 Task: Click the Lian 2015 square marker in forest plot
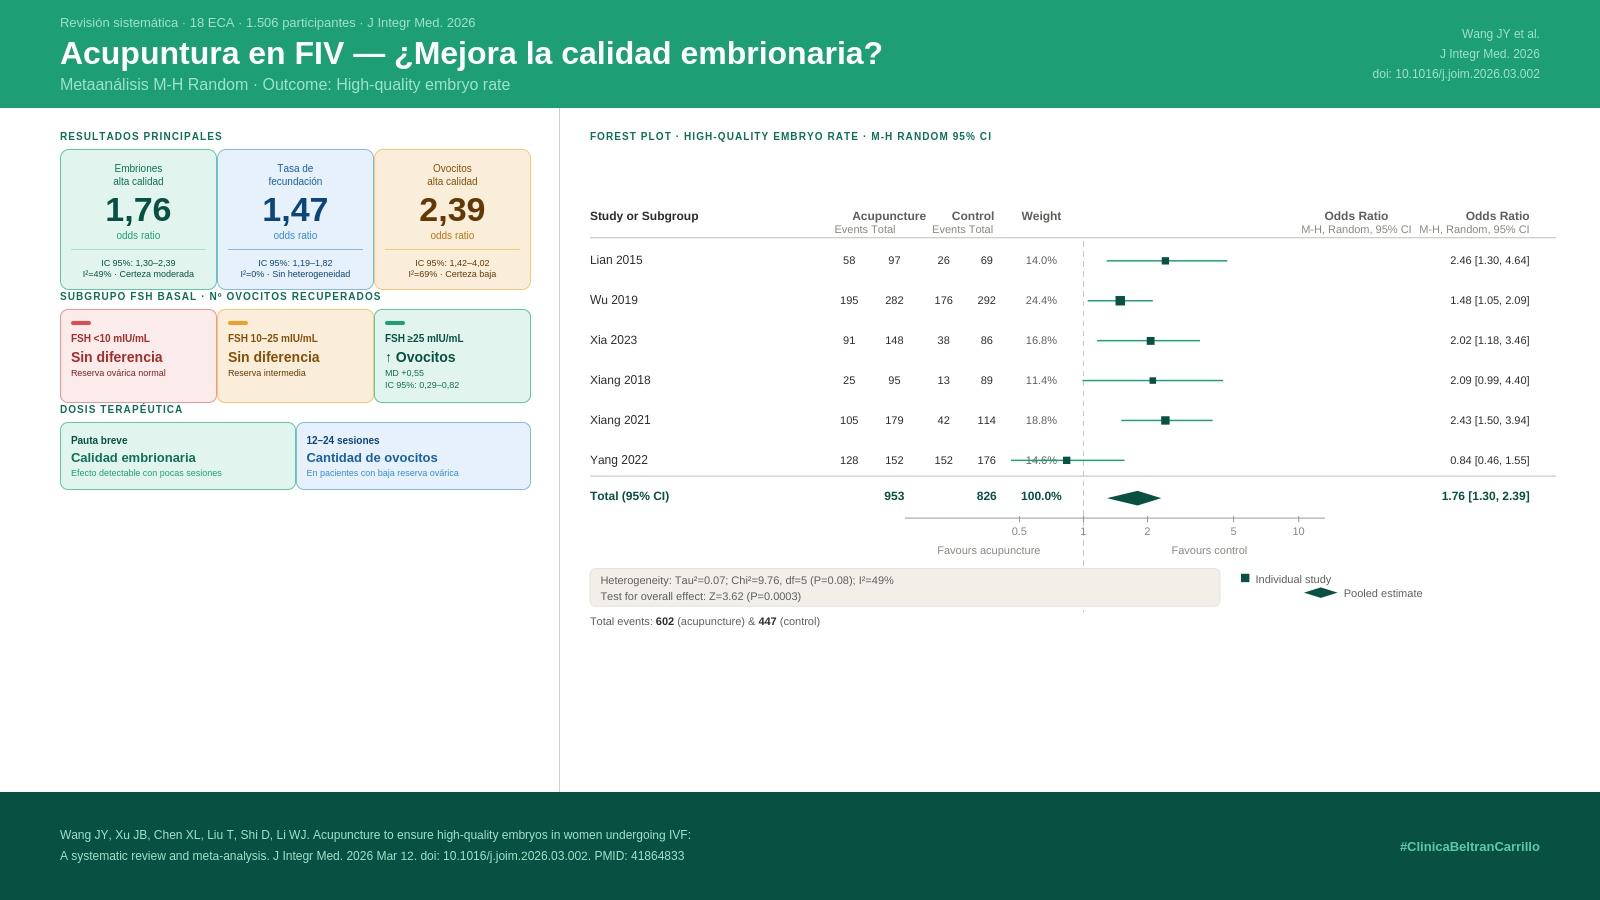[1165, 261]
